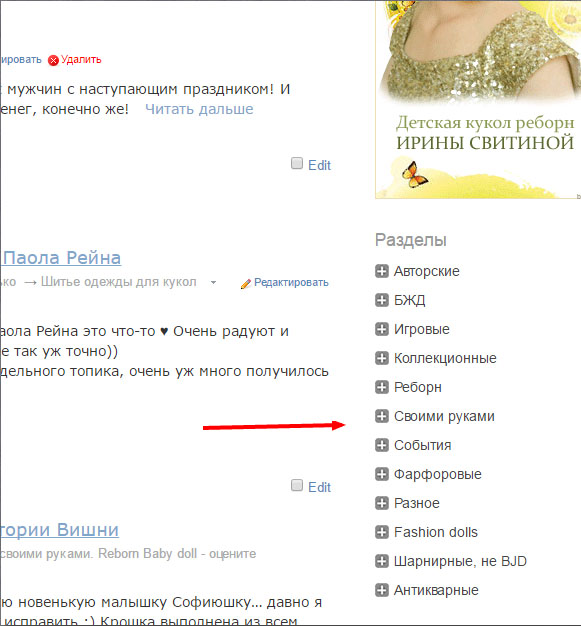Expand the БЖД section plus icon
The width and height of the screenshot is (581, 626).
(381, 300)
